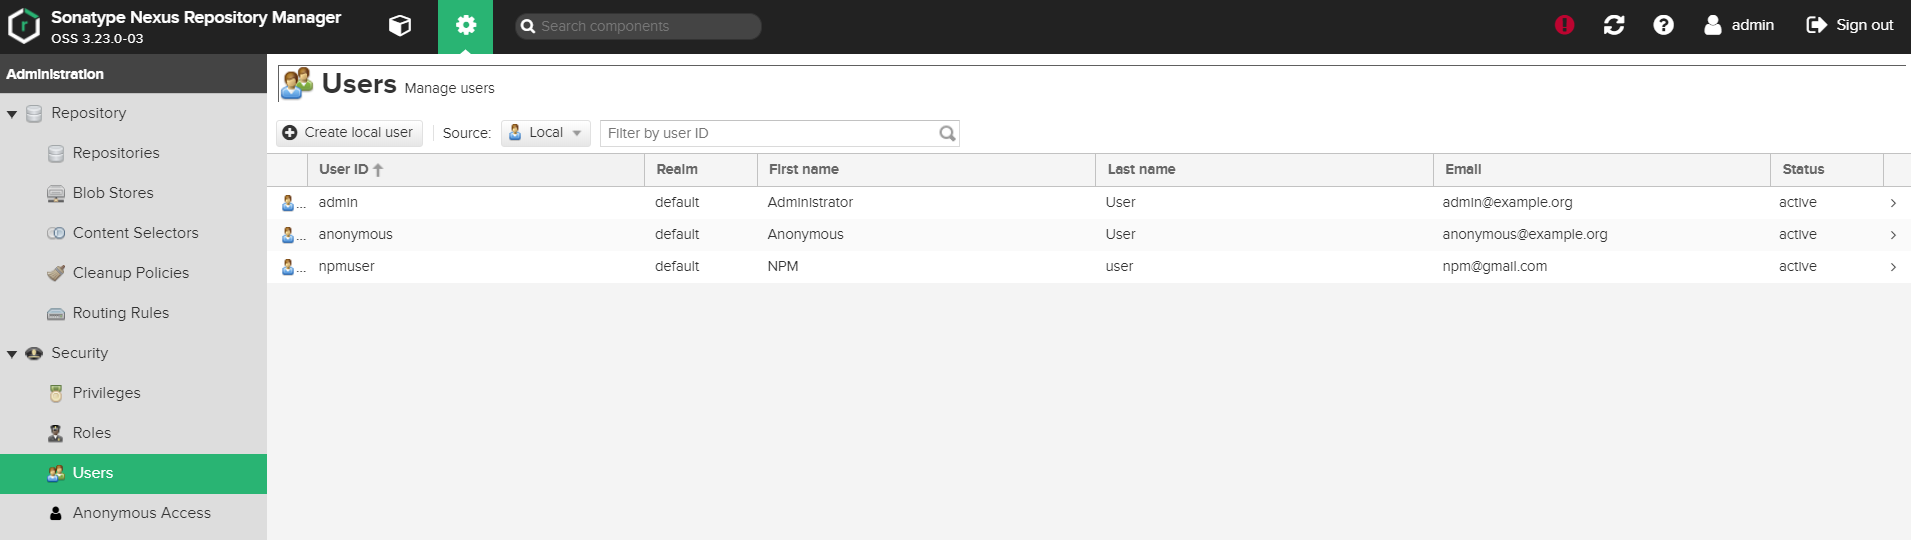
Task: Open the red system status alert icon
Action: click(1564, 25)
